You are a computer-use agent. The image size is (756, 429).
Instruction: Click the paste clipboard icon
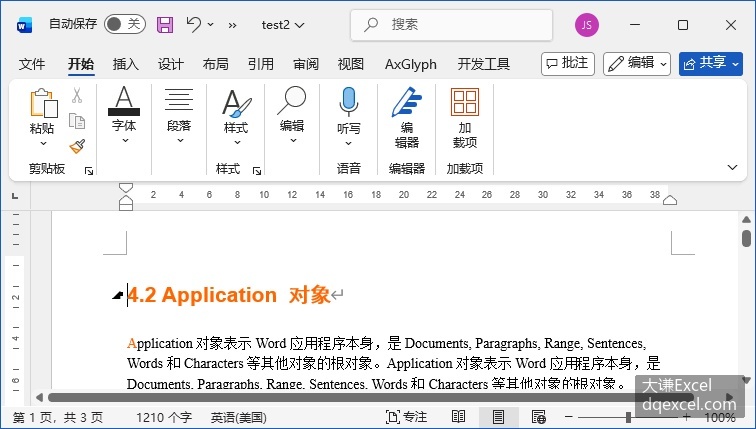(43, 103)
